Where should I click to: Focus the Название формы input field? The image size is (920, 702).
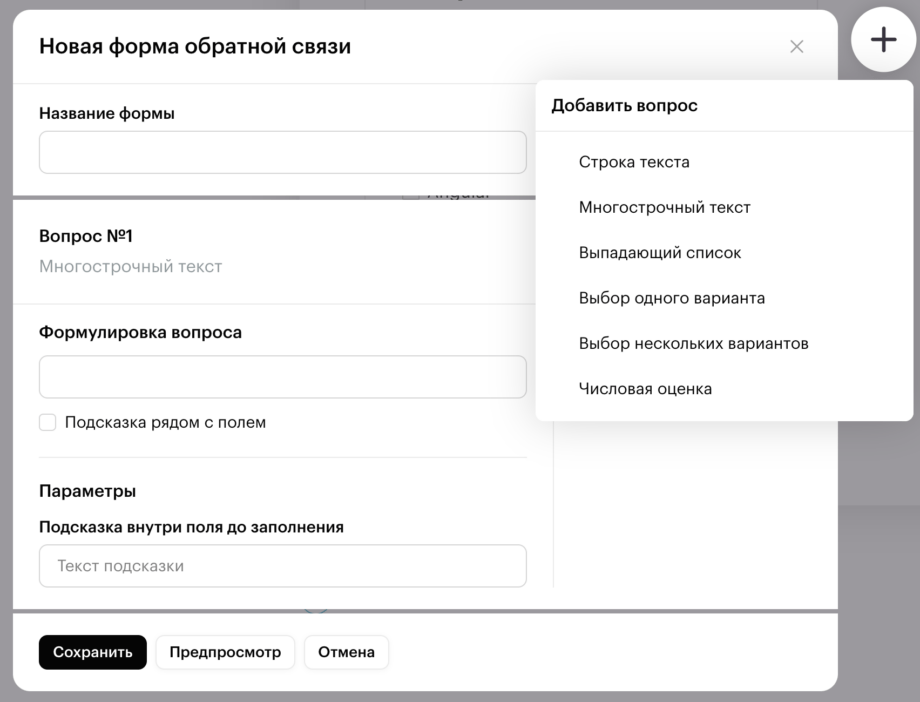point(282,153)
